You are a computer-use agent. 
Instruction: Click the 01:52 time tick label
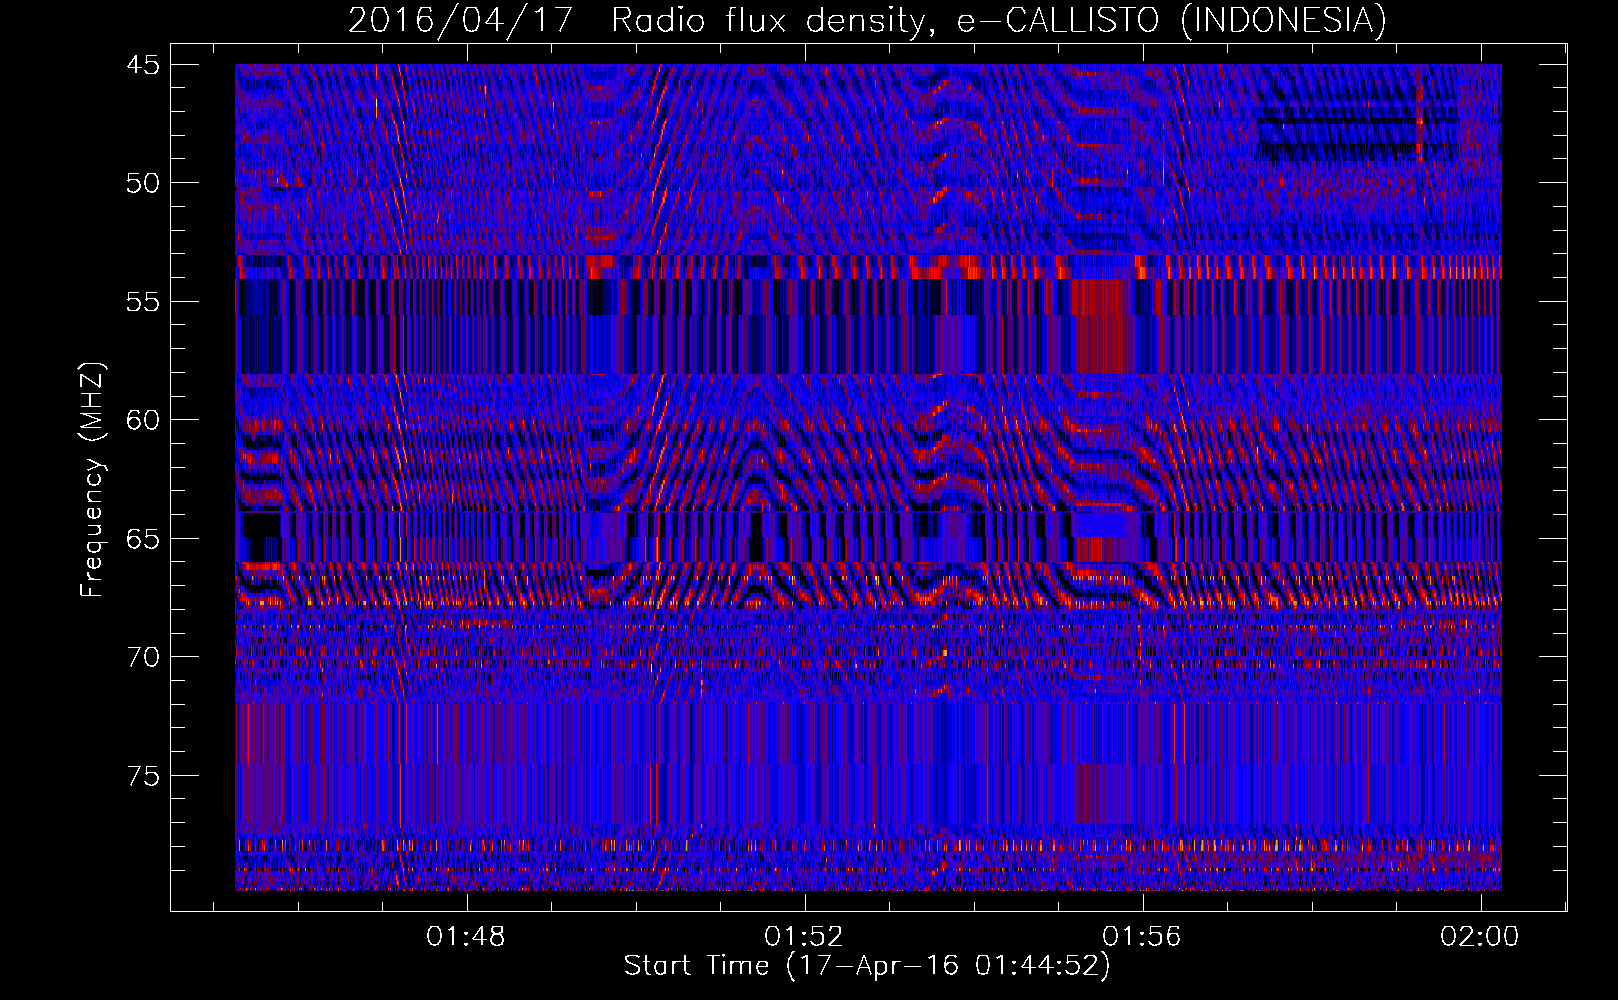(803, 937)
